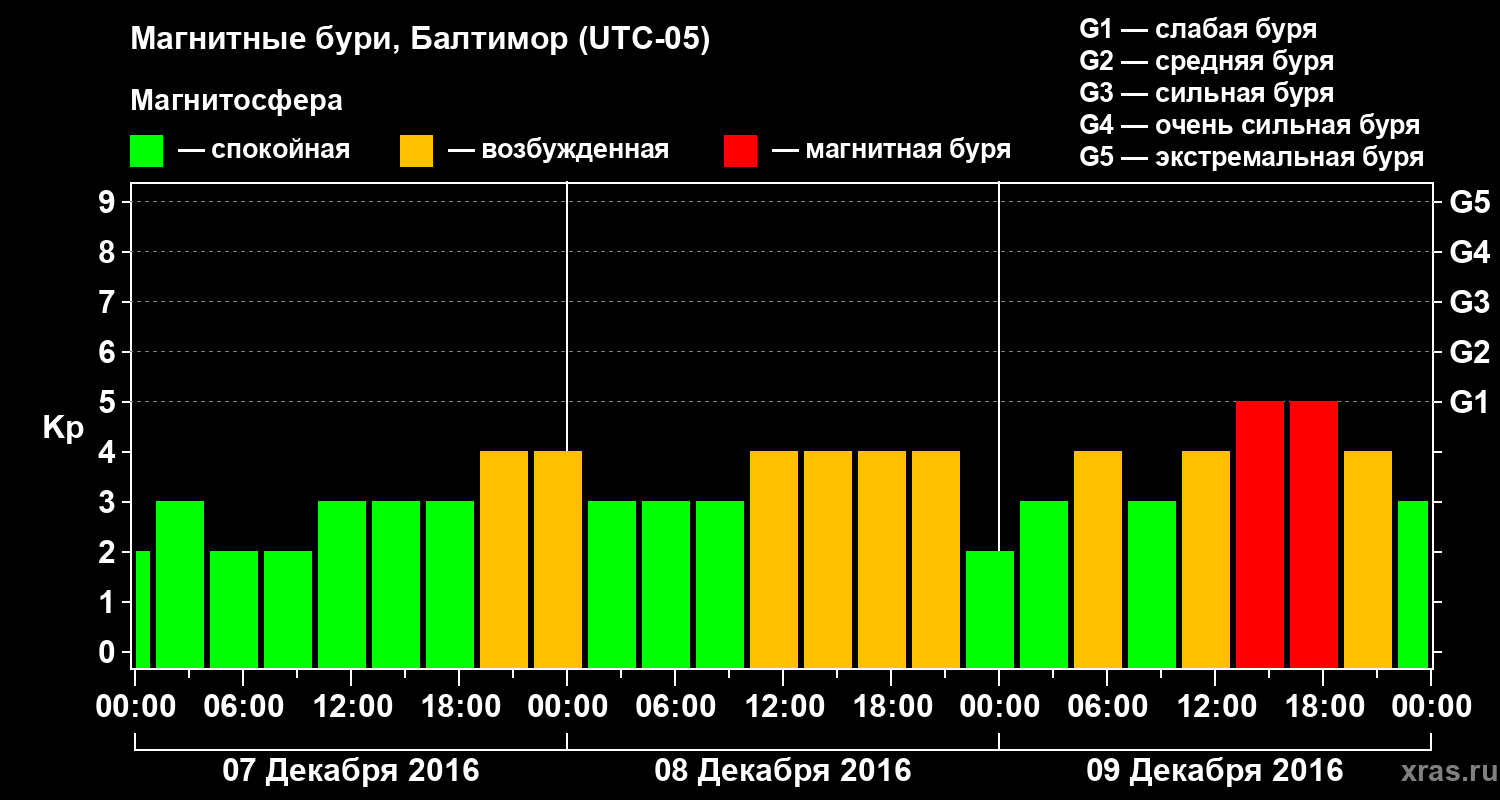Click the 06:00 time label under 09 December

1107,706
